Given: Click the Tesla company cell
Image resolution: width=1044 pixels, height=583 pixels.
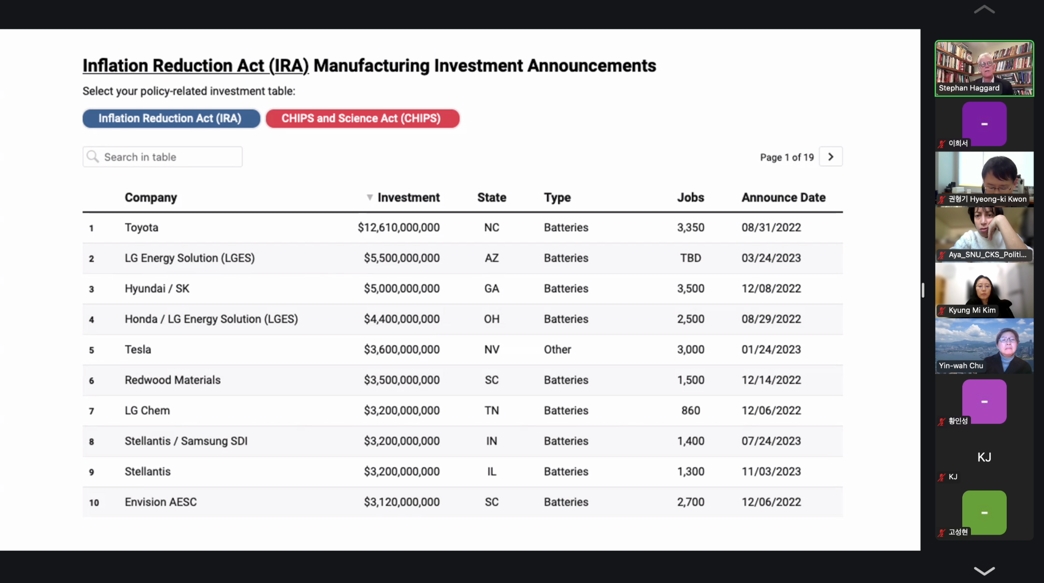Looking at the screenshot, I should [138, 349].
